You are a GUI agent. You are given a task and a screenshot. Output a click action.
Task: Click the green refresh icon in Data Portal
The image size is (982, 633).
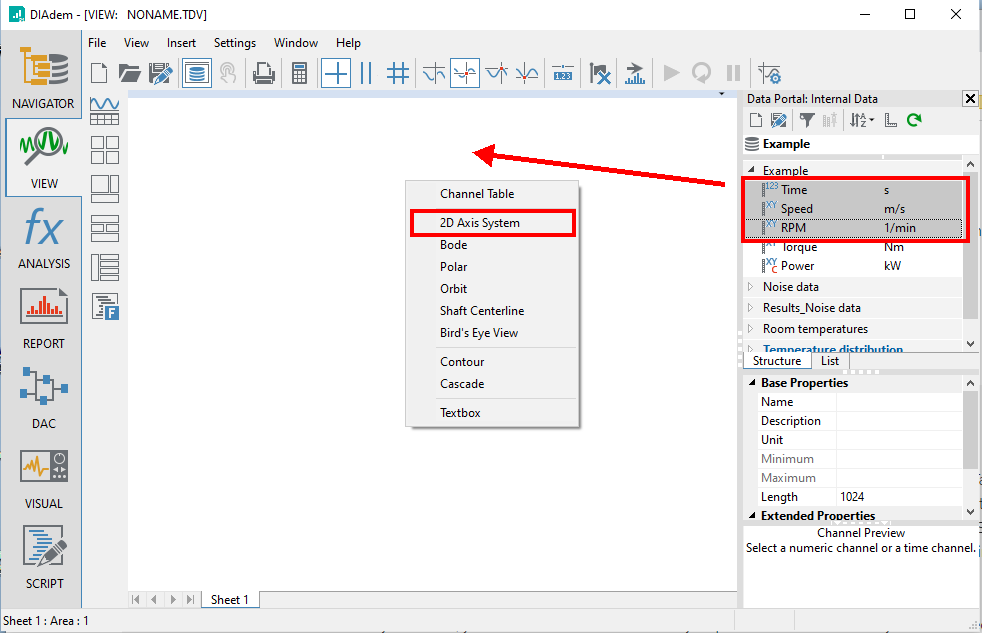coord(913,120)
